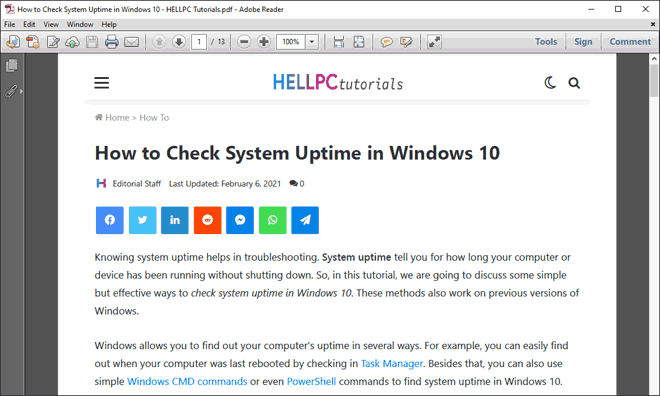
Task: Click the comments count bubble
Action: coord(297,183)
